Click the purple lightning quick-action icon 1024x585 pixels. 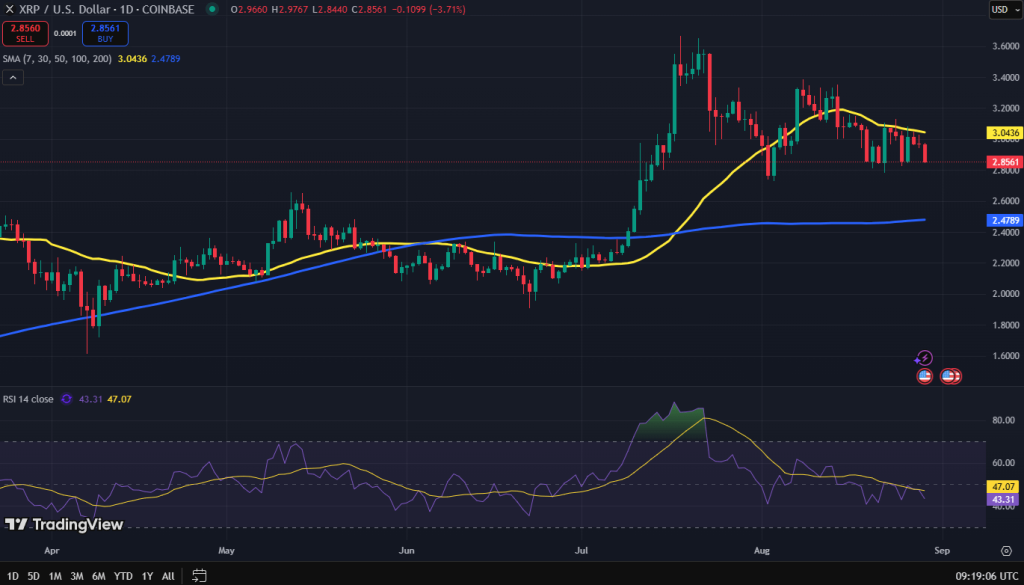click(x=923, y=358)
